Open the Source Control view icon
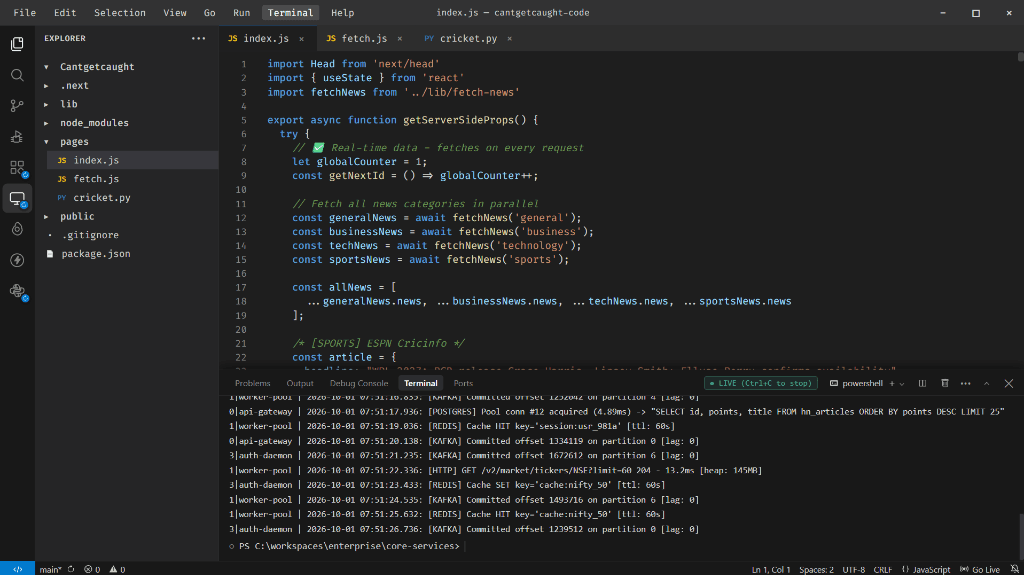 click(x=17, y=106)
